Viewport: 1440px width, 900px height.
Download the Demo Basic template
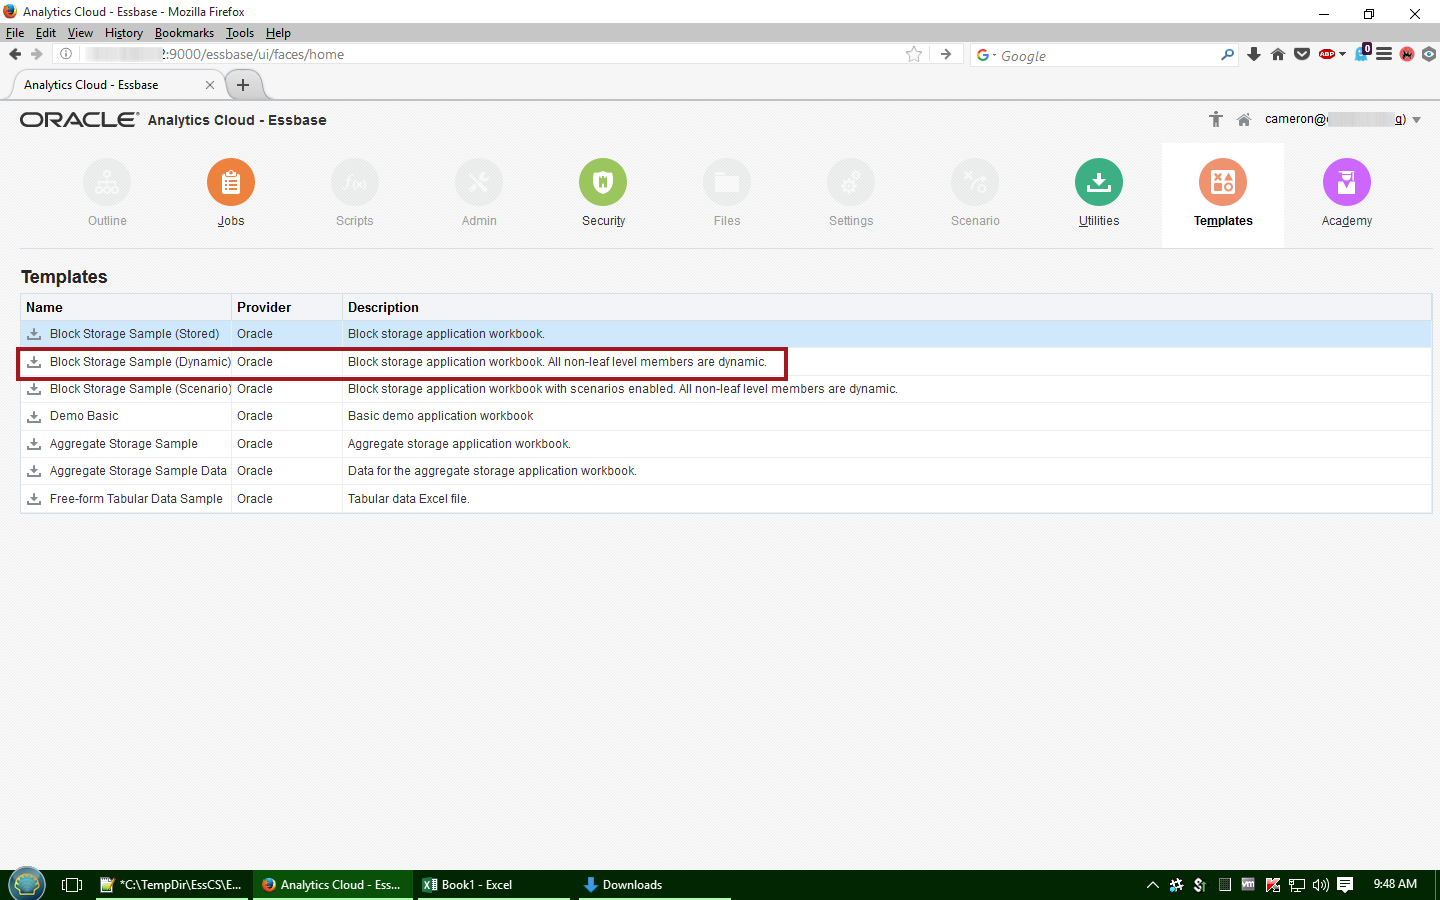pyautogui.click(x=34, y=416)
